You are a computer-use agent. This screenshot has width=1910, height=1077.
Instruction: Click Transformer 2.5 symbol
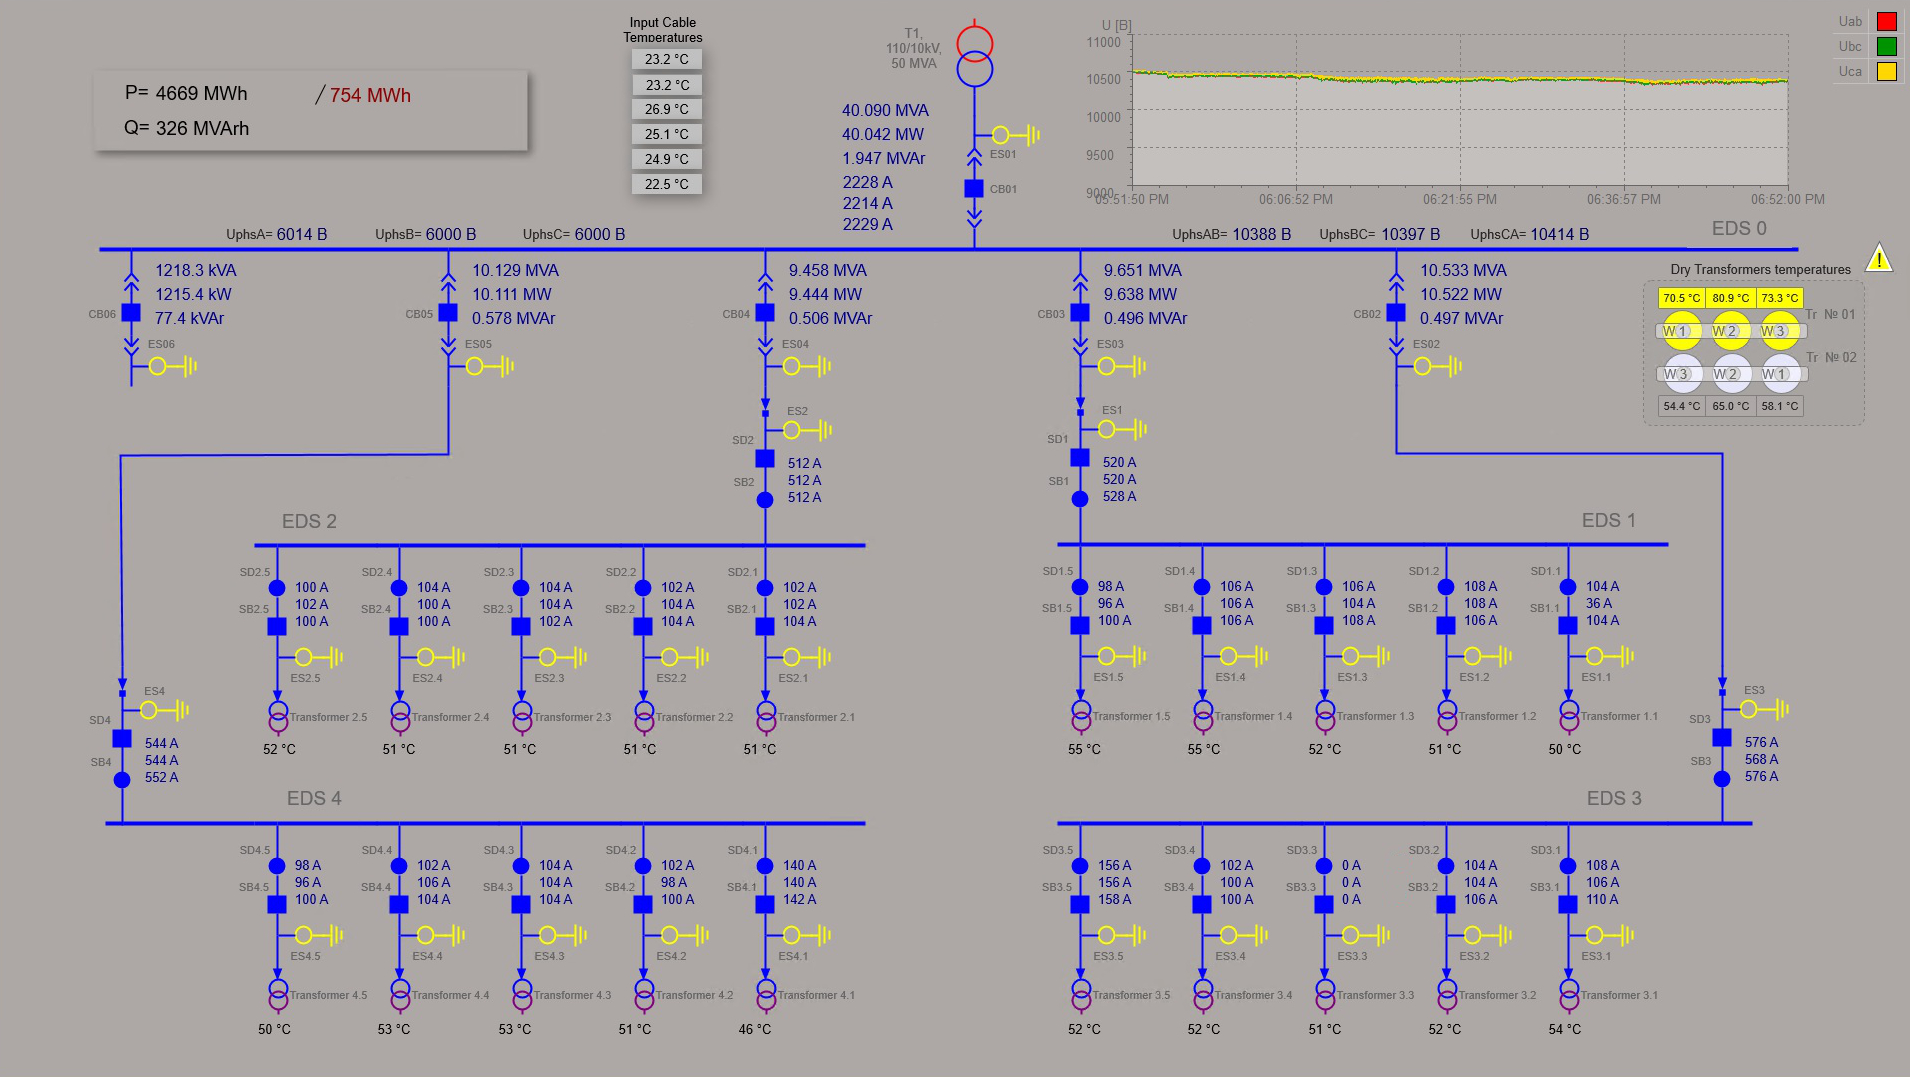coord(278,716)
